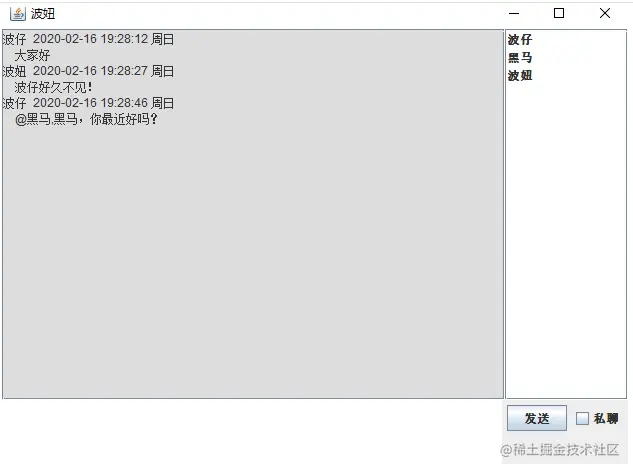This screenshot has width=633, height=471.
Task: Maximize the chat window
Action: coord(559,14)
